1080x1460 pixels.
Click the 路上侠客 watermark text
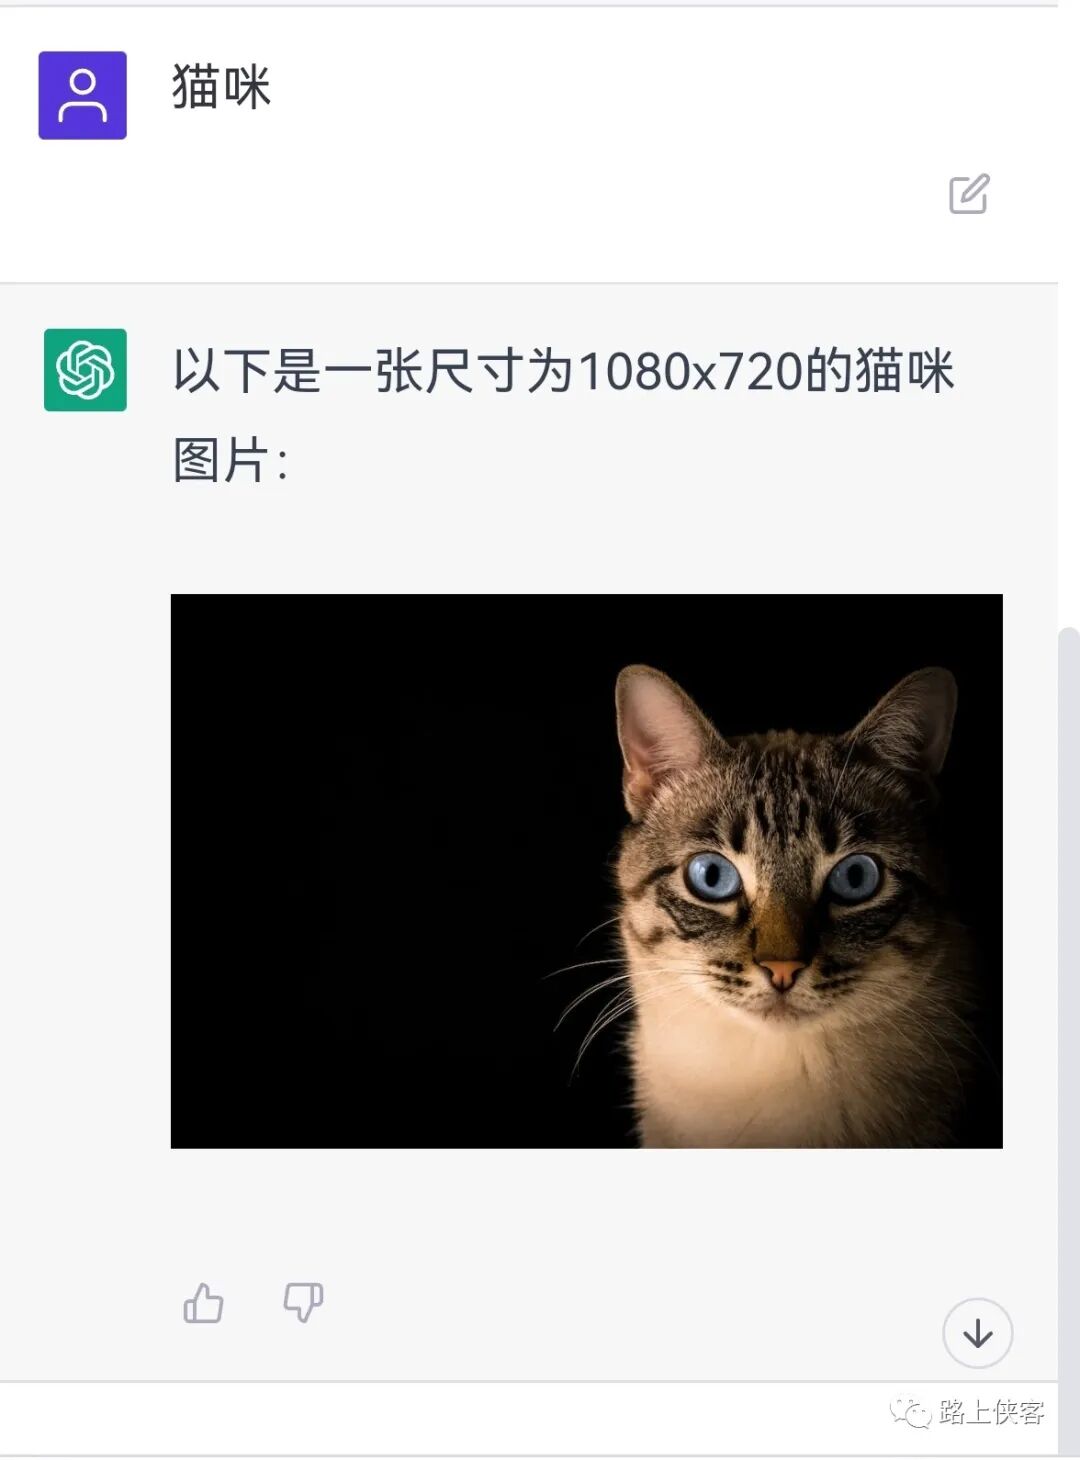point(991,1412)
